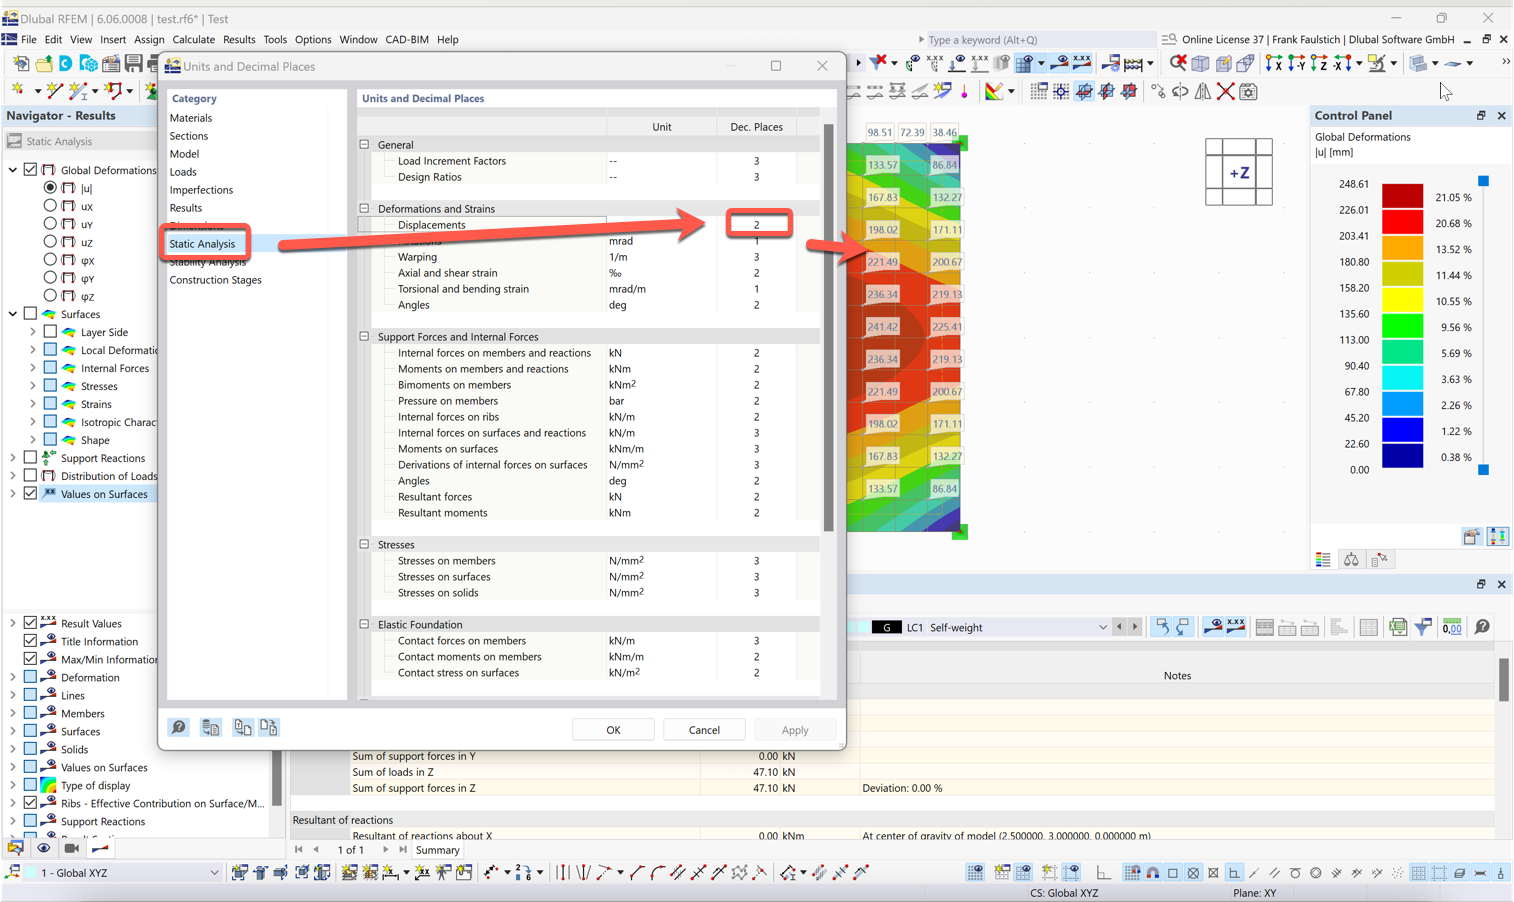
Task: Click the dialog help search icon
Action: 178,728
